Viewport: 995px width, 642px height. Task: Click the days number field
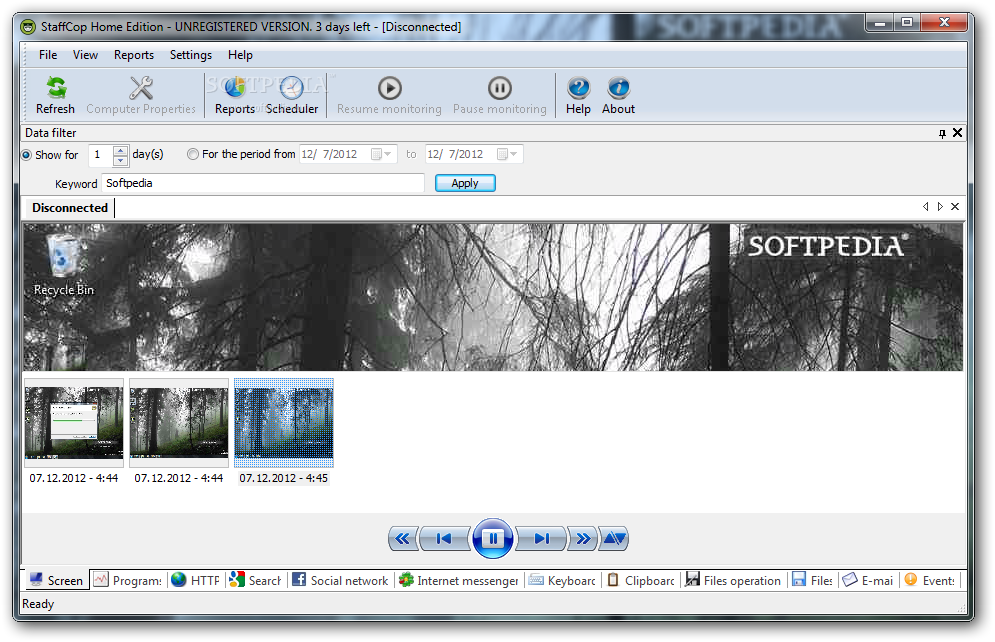(102, 155)
